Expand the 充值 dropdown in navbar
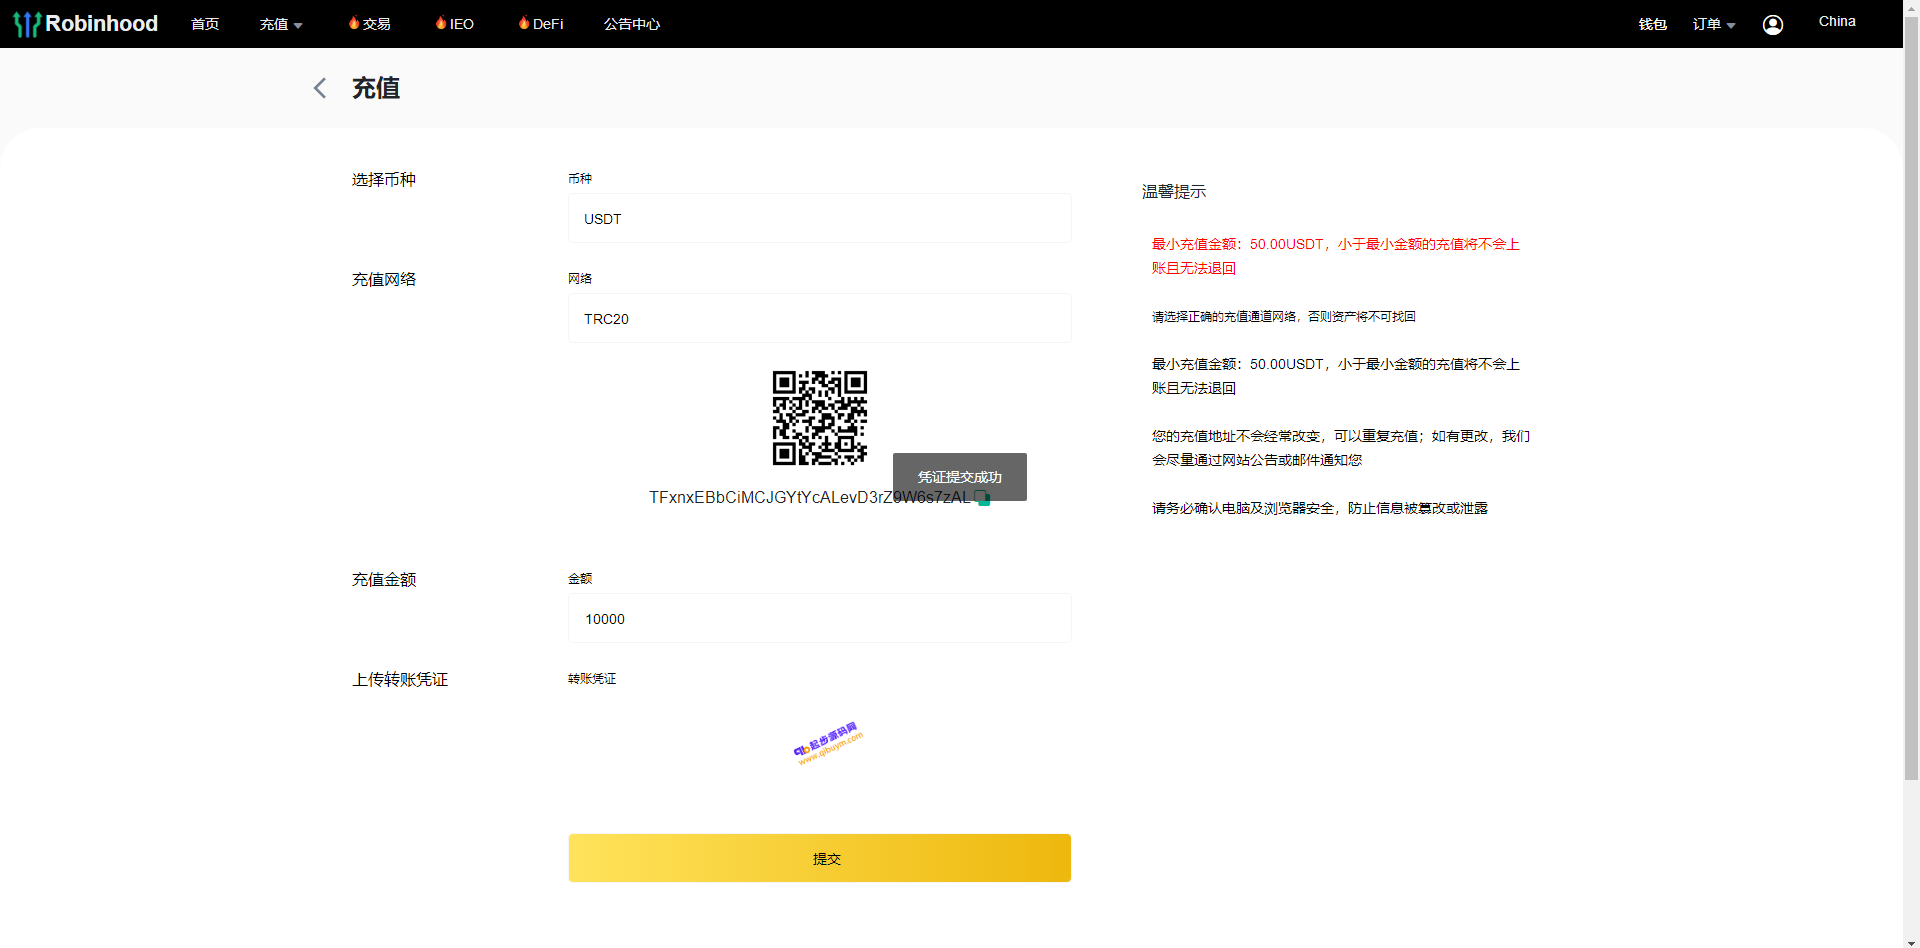1920x948 pixels. (280, 24)
